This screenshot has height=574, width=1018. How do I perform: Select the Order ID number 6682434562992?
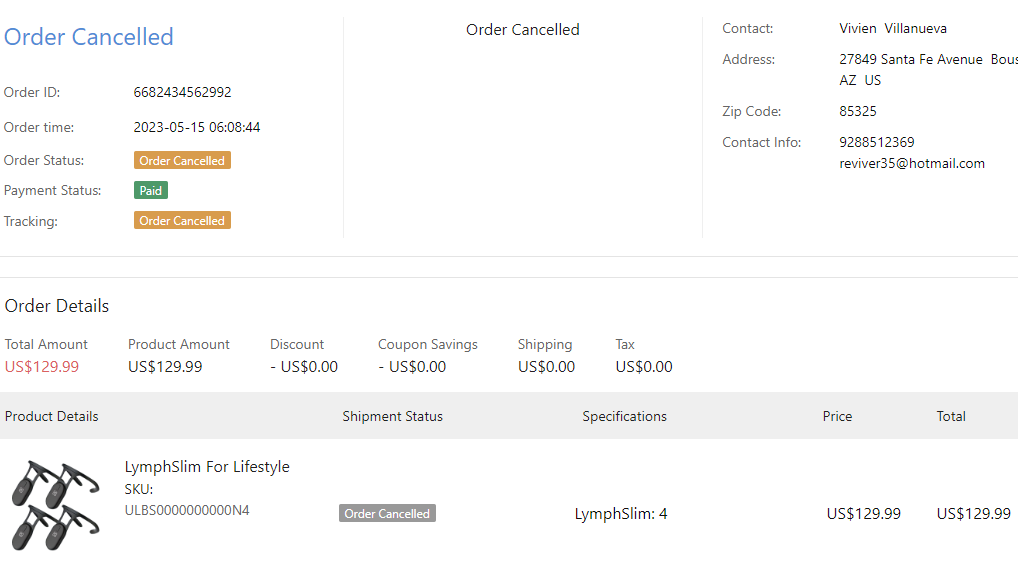point(182,92)
